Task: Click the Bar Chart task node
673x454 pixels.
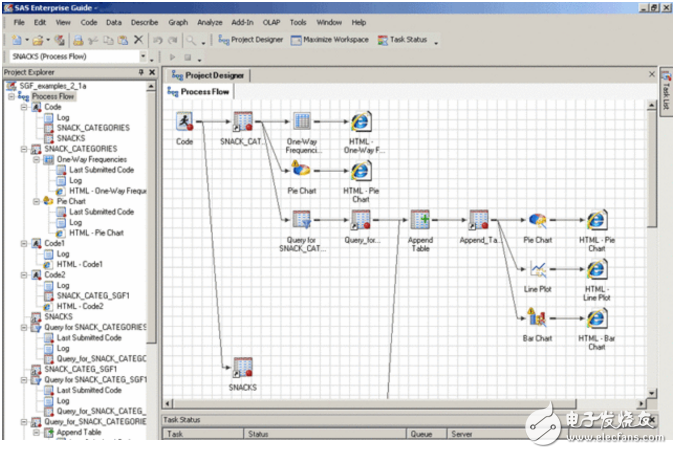Action: tap(537, 319)
